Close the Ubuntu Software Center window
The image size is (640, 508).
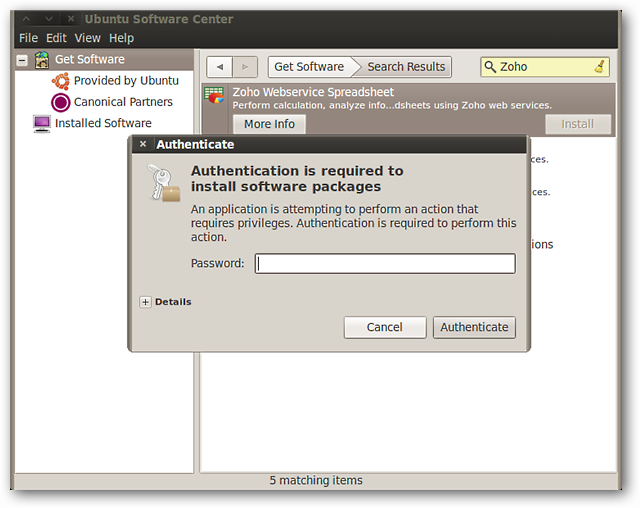coord(71,19)
